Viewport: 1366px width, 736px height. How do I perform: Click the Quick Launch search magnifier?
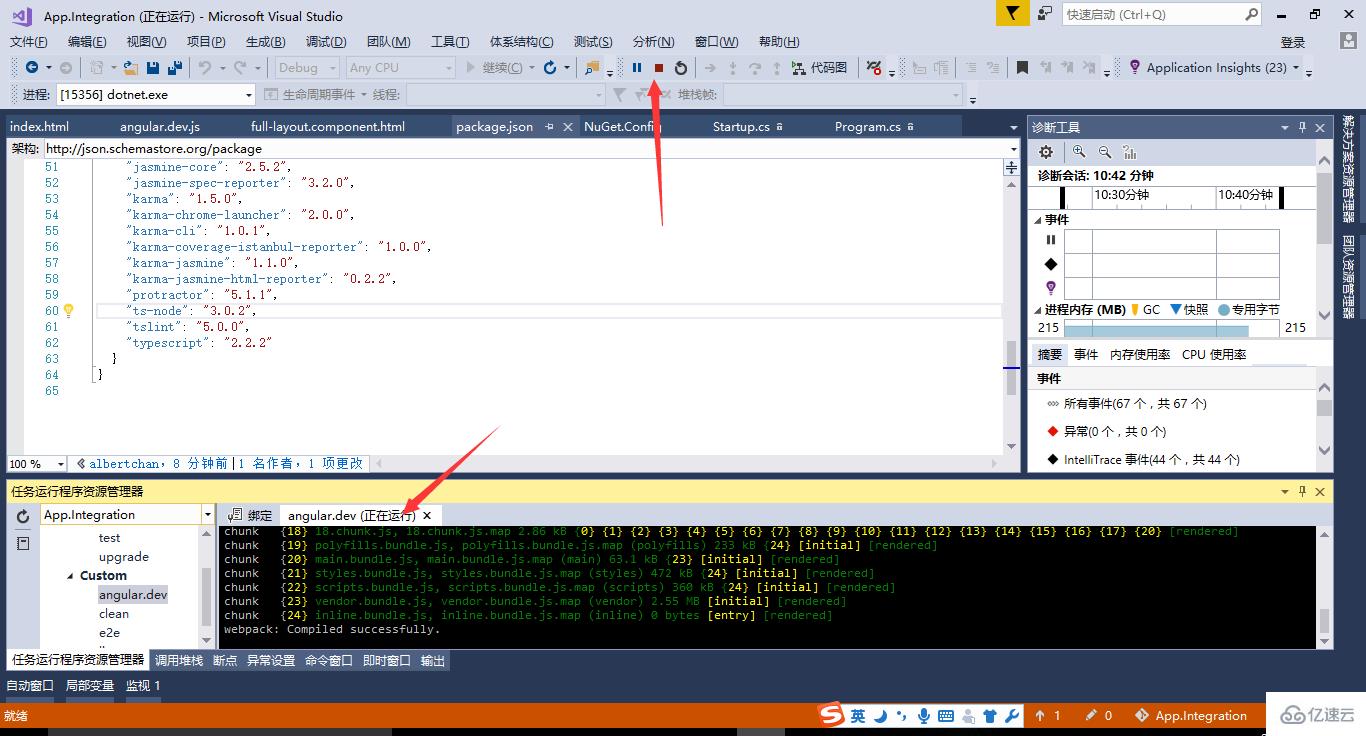(x=1251, y=14)
